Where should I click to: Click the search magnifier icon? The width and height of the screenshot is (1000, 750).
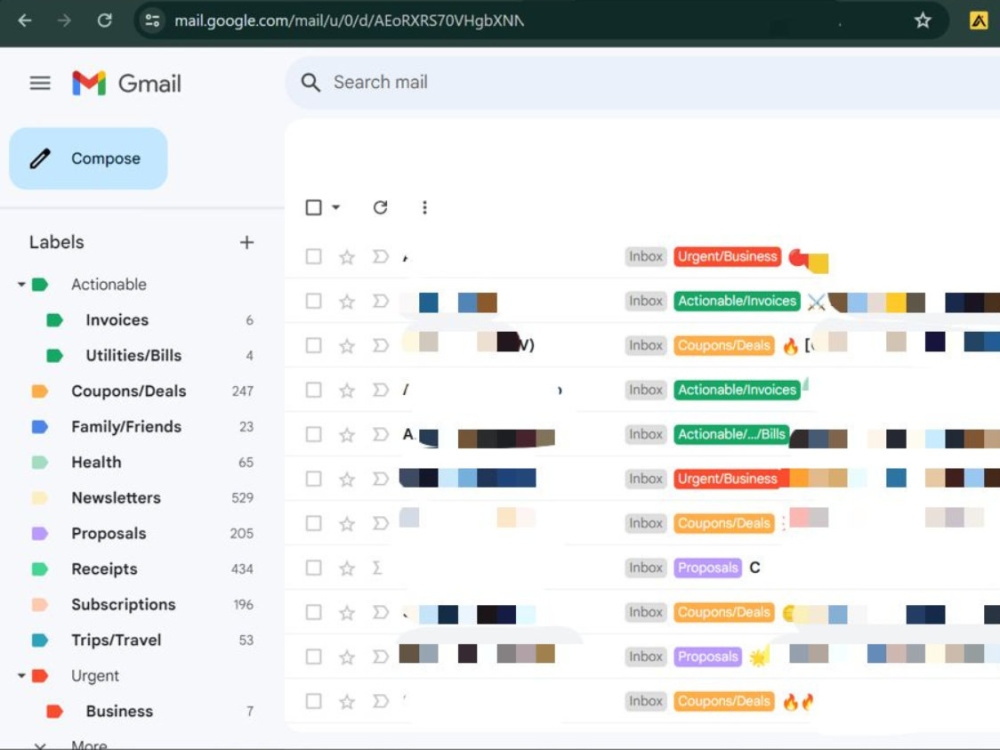(x=311, y=82)
